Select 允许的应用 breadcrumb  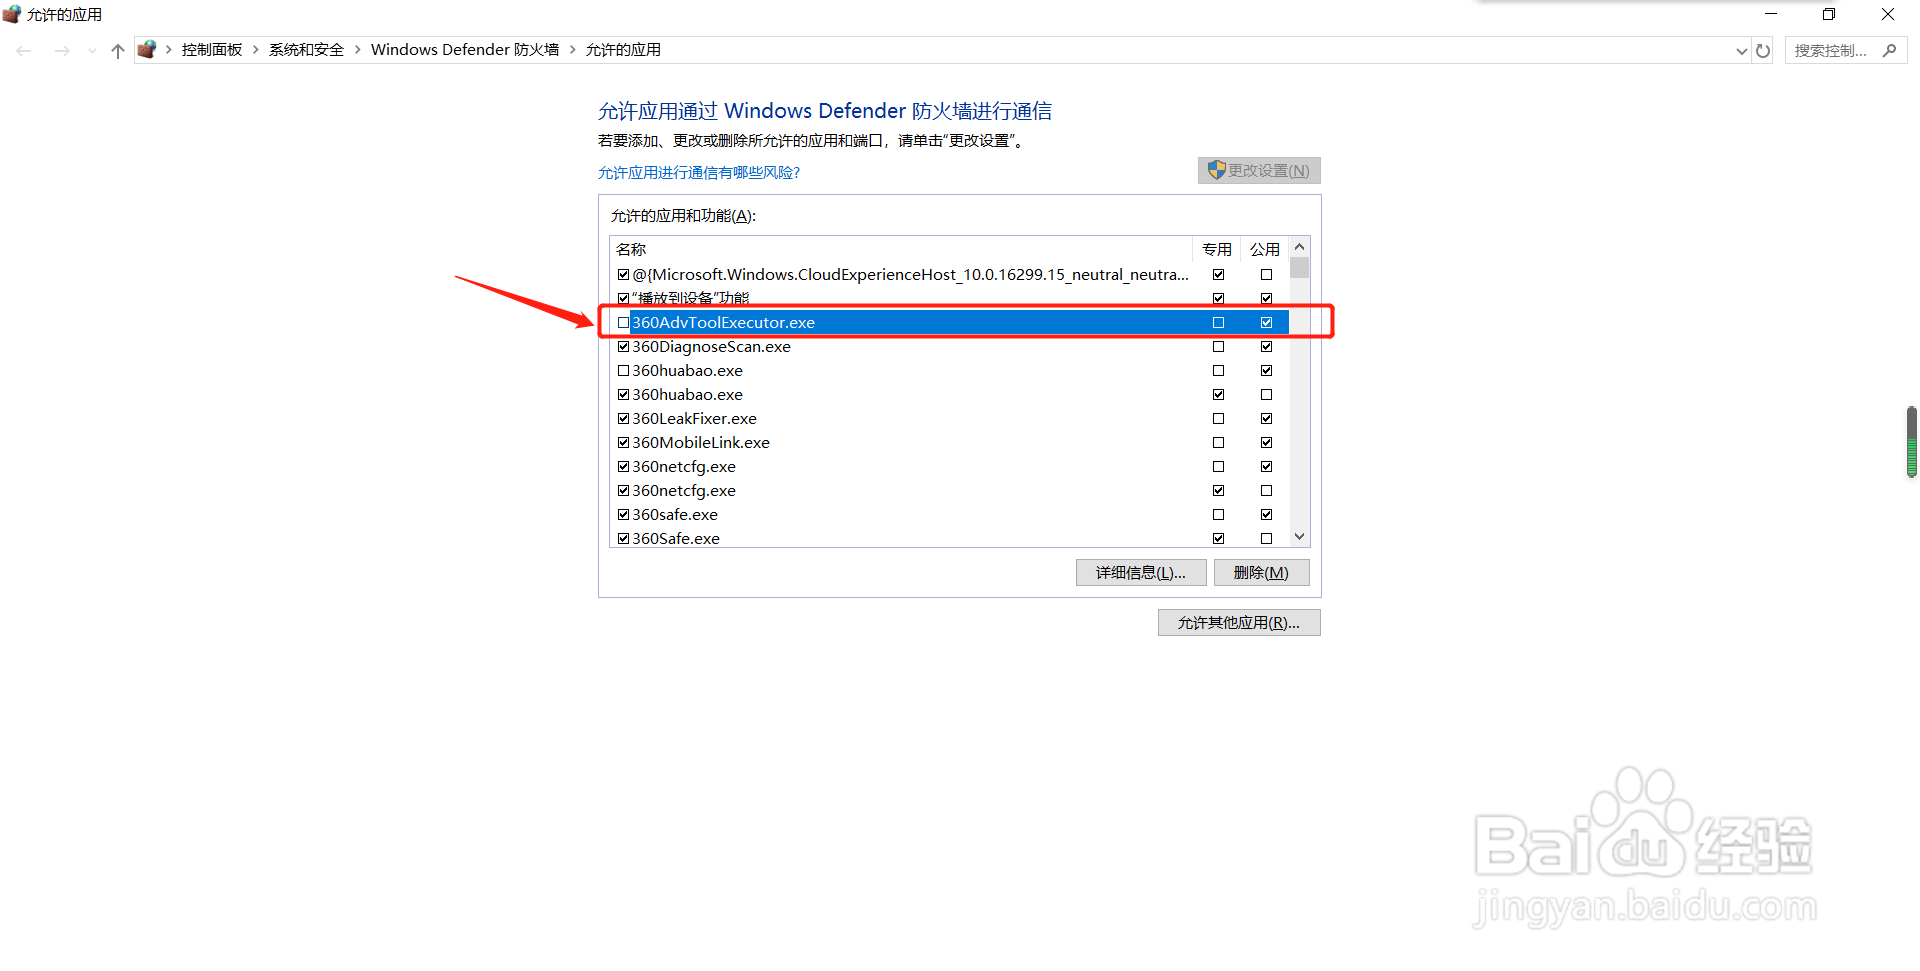623,50
